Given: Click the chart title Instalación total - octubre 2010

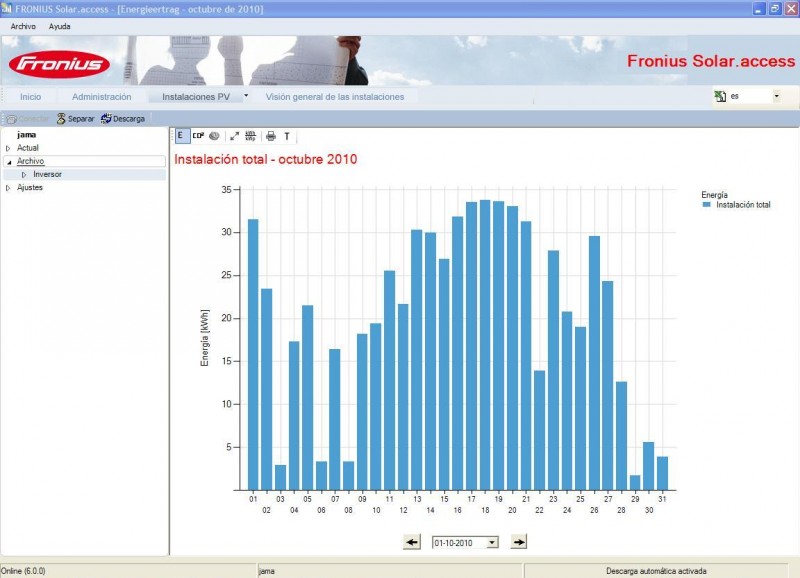Looking at the screenshot, I should click(x=266, y=159).
